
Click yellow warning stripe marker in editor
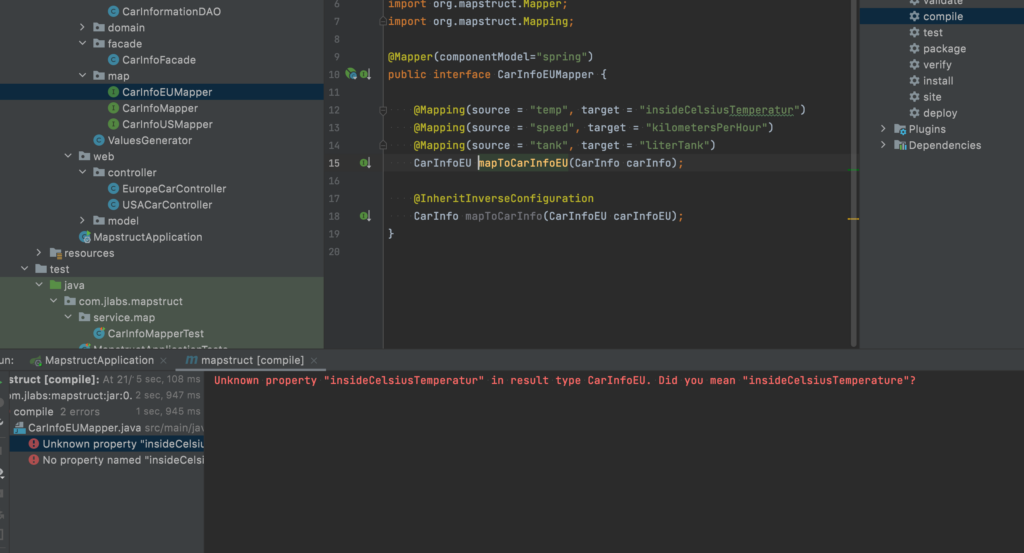(x=853, y=219)
